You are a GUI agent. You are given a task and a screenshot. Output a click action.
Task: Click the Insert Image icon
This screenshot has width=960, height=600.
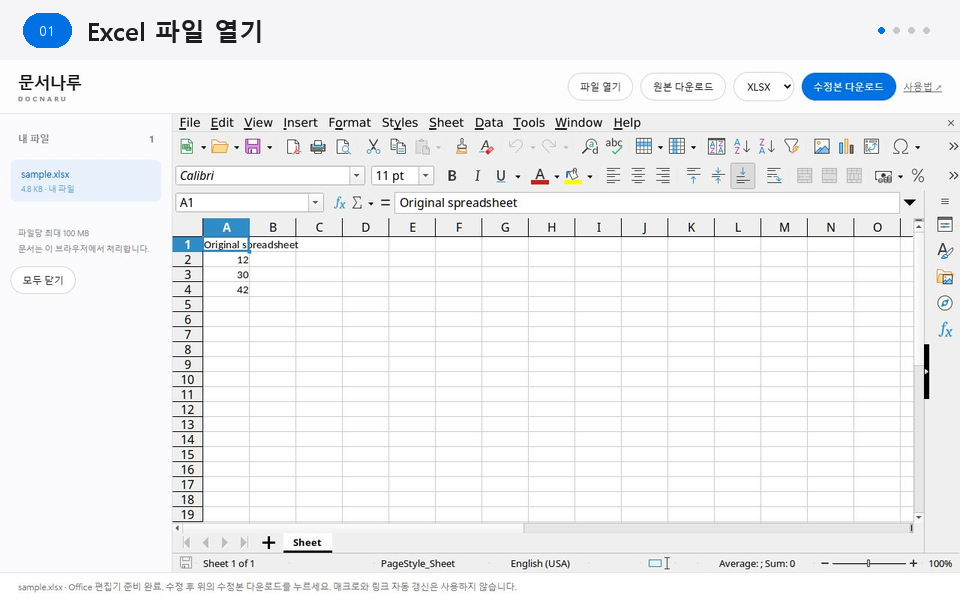(822, 146)
